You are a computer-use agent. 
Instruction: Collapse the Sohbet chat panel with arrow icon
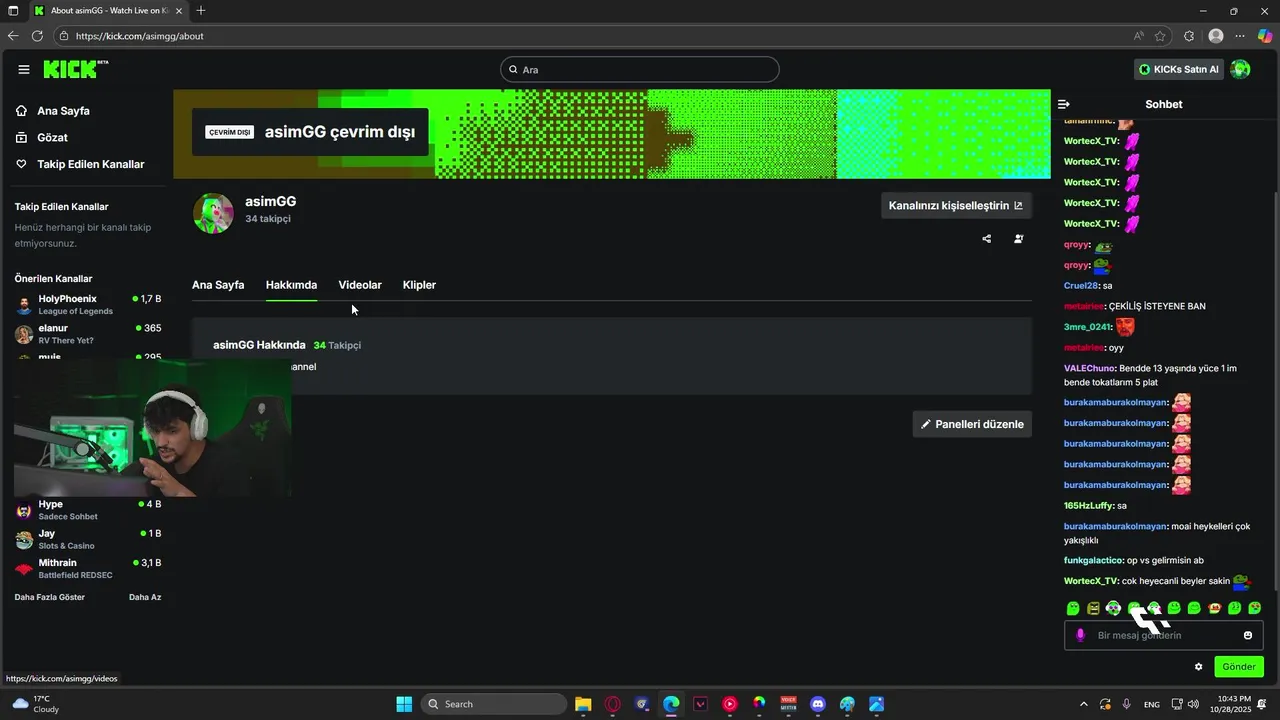click(1064, 104)
